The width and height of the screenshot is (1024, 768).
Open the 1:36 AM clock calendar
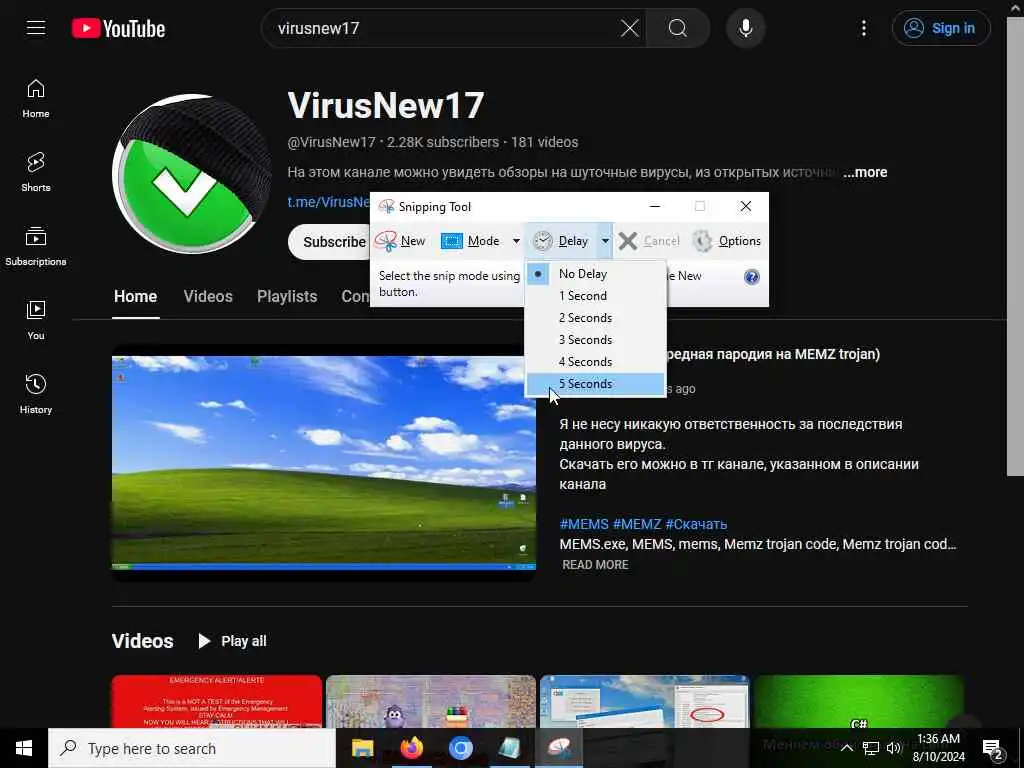tap(938, 748)
